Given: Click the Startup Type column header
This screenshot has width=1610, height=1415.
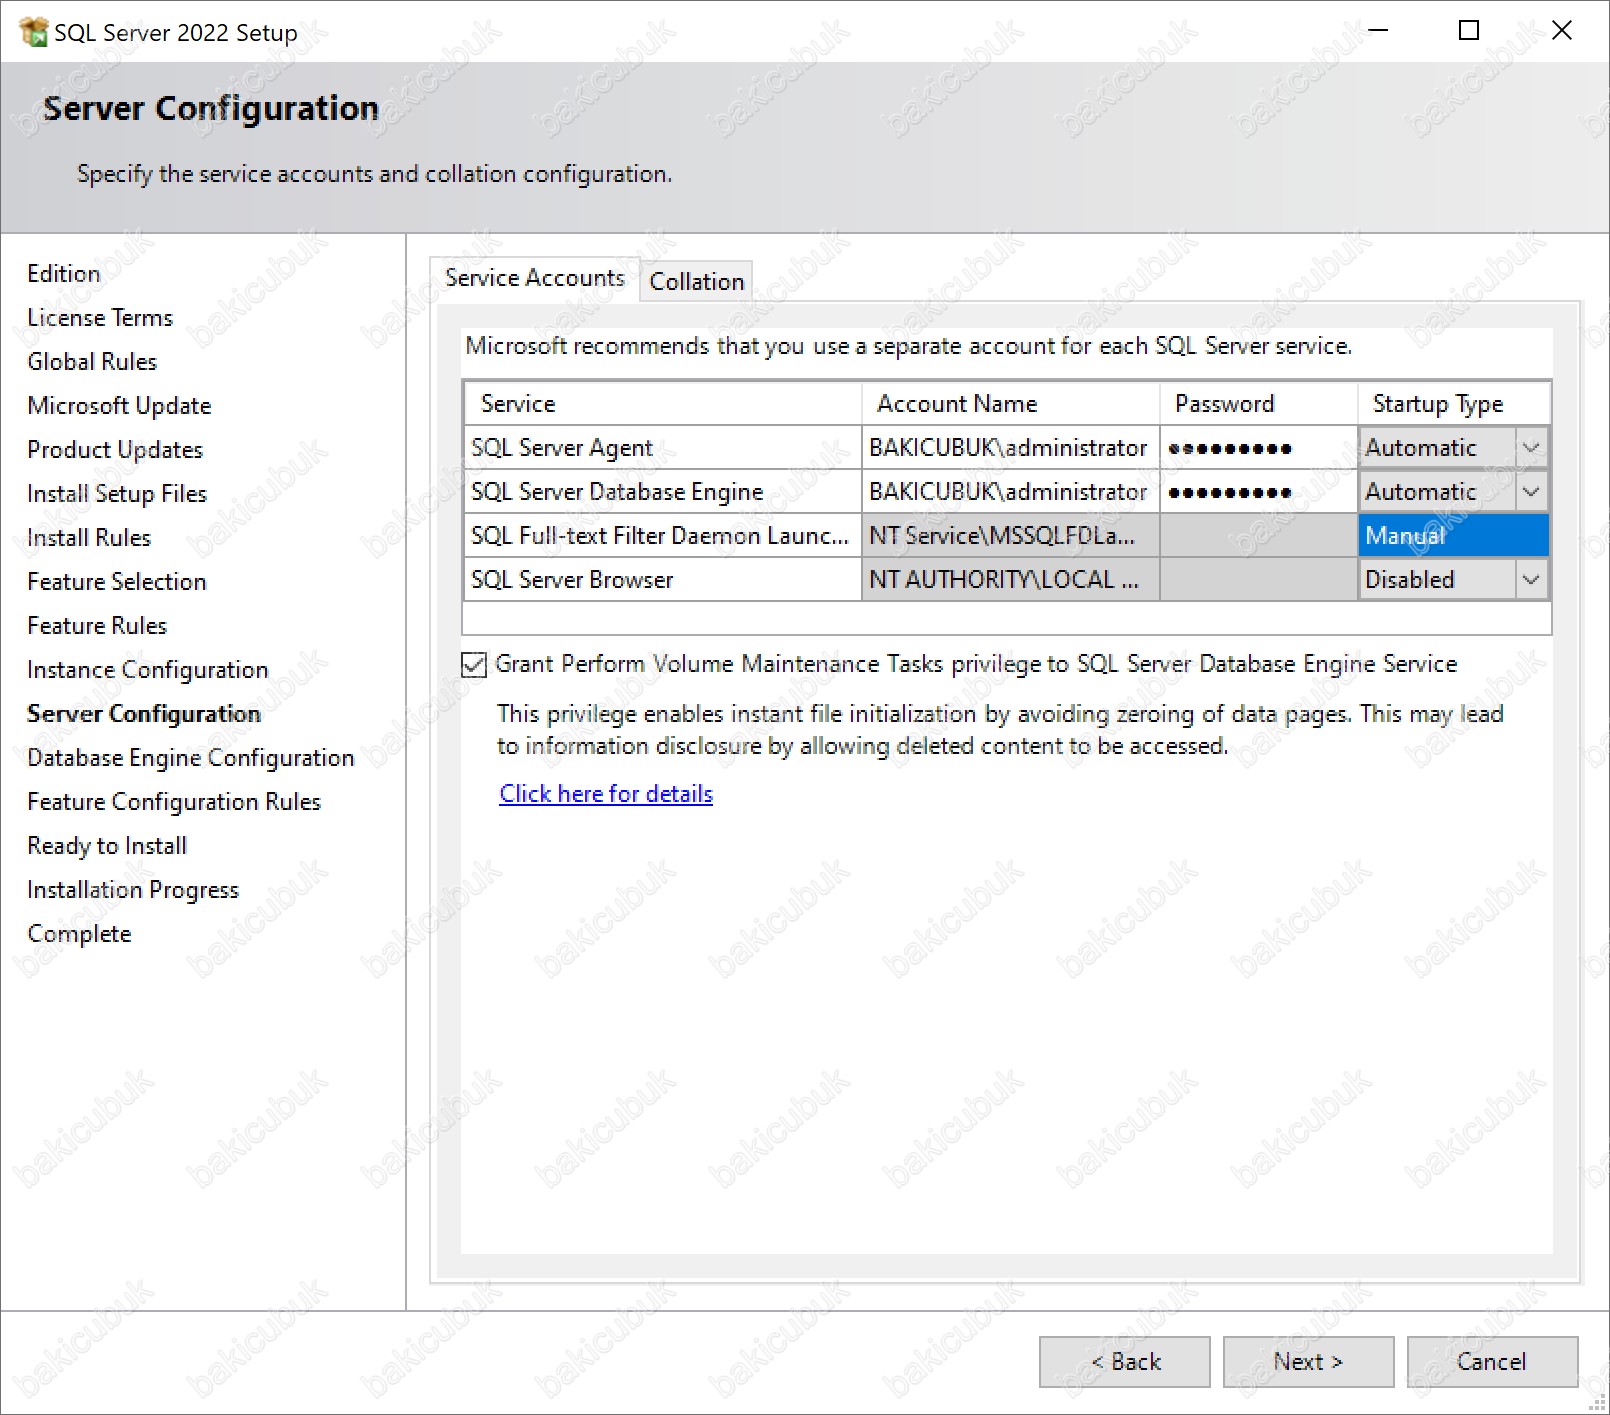Looking at the screenshot, I should (1454, 404).
